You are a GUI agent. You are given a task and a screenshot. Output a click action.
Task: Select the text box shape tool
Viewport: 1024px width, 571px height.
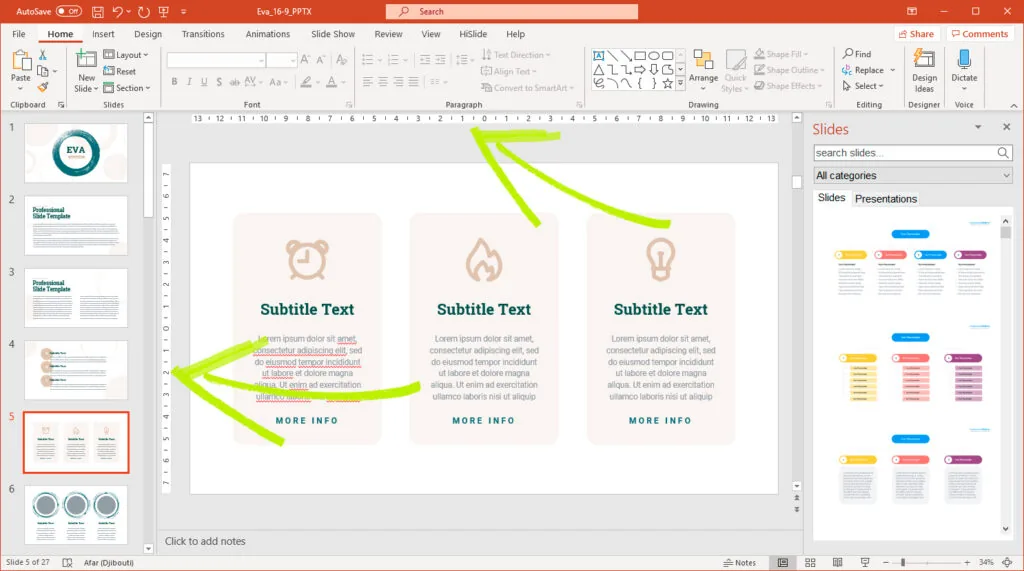pos(598,56)
